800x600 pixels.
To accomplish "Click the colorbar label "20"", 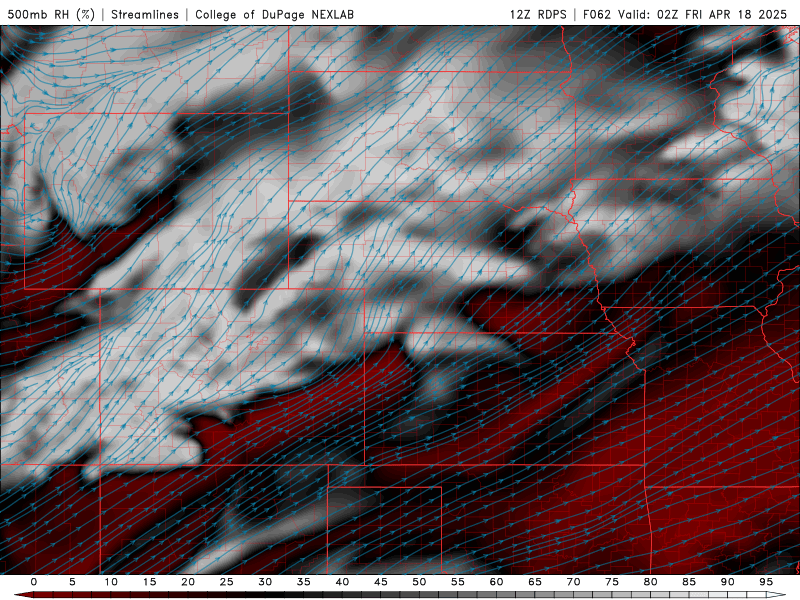I will (x=188, y=582).
